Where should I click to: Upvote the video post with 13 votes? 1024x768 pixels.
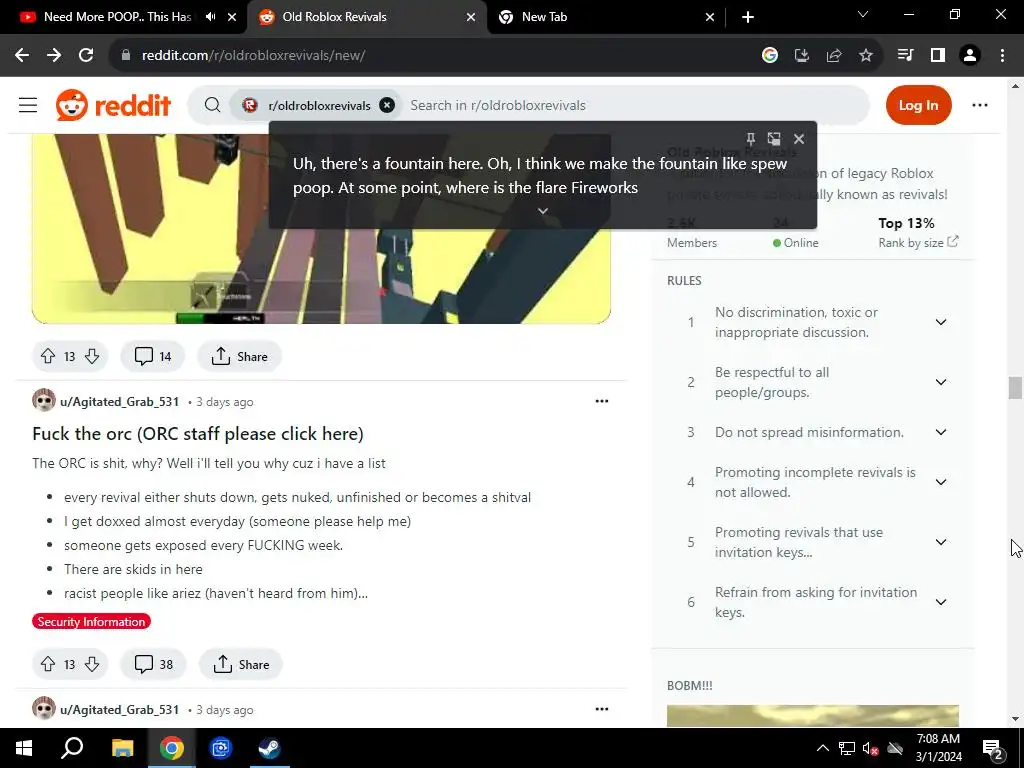tap(48, 356)
